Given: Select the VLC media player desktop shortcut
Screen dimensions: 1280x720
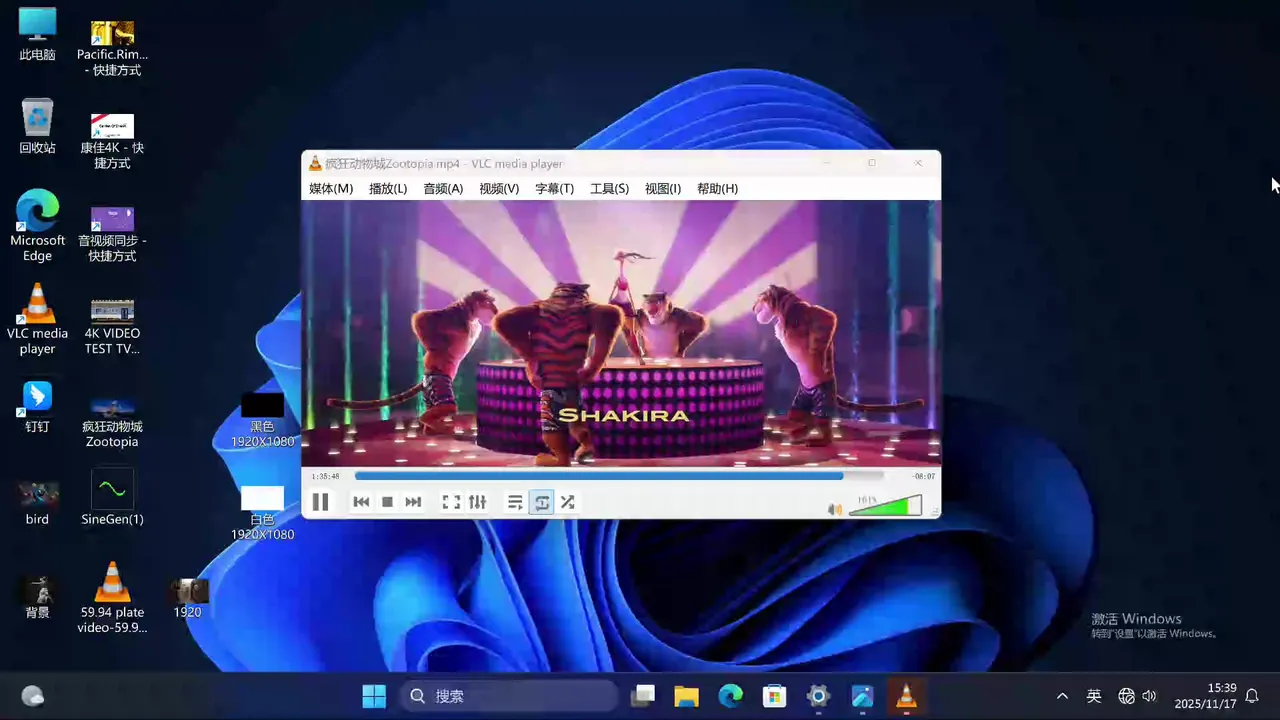Looking at the screenshot, I should (x=37, y=319).
